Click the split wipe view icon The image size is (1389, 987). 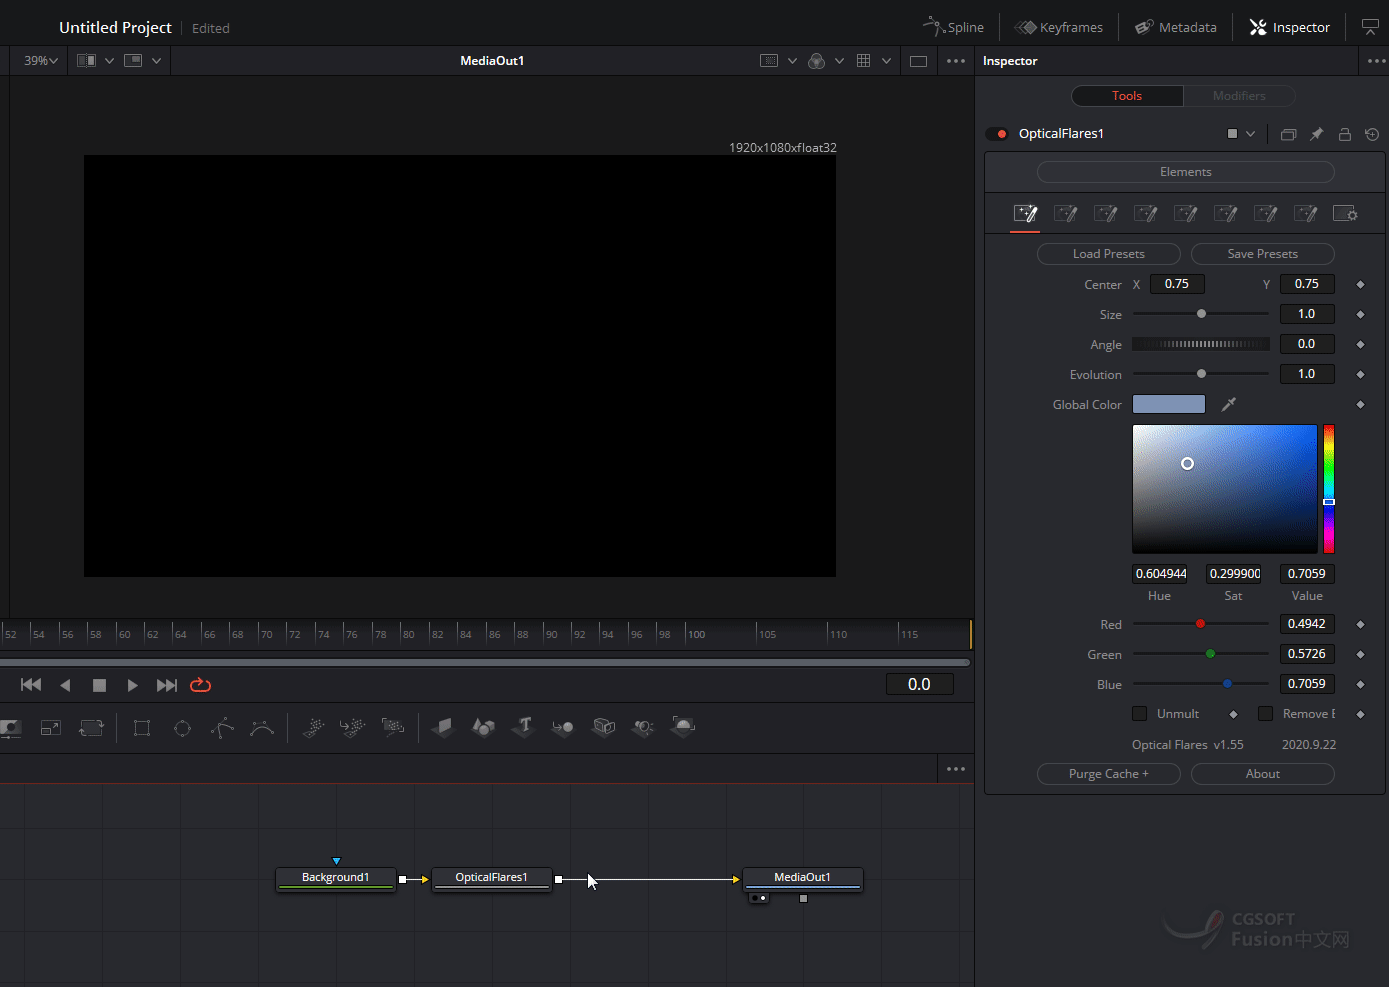coord(87,61)
